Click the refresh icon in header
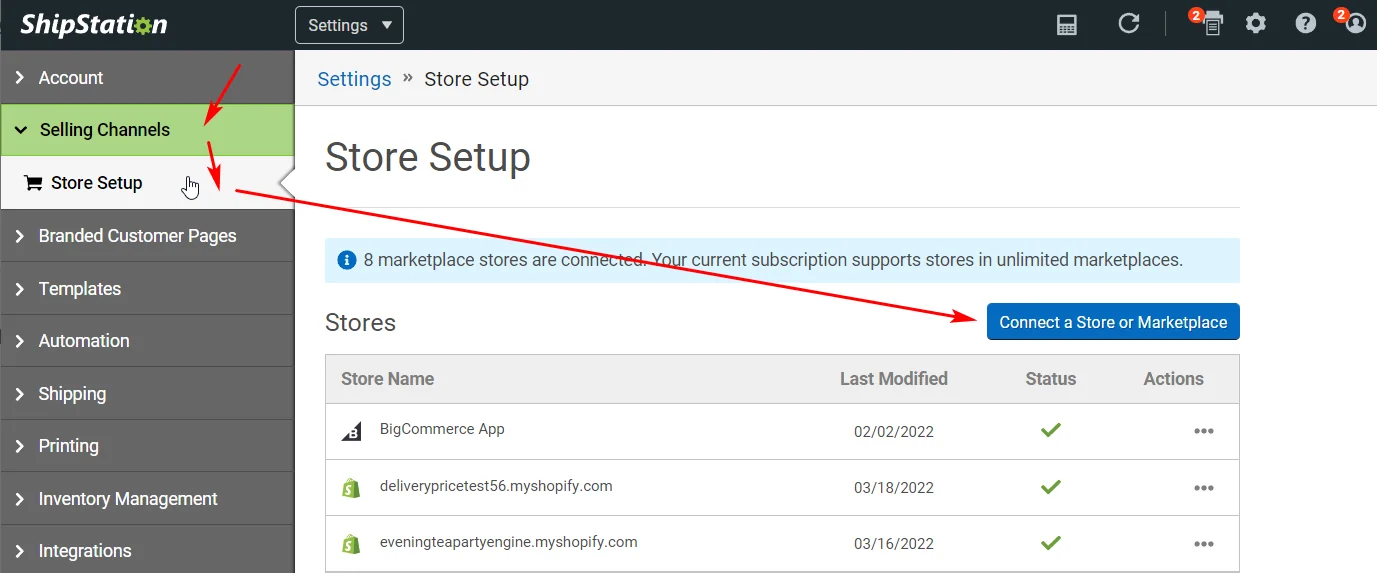Viewport: 1377px width, 573px height. coord(1129,24)
